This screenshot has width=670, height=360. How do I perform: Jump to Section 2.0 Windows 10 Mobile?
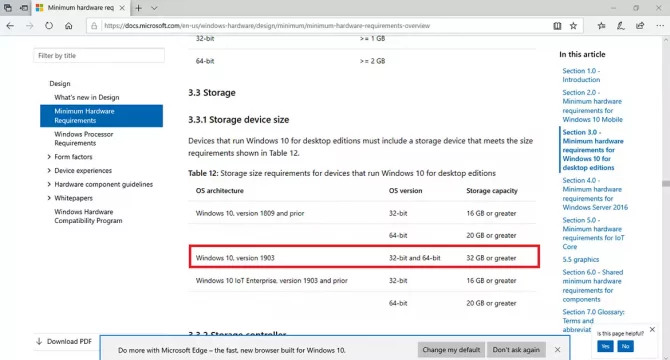[x=592, y=106]
